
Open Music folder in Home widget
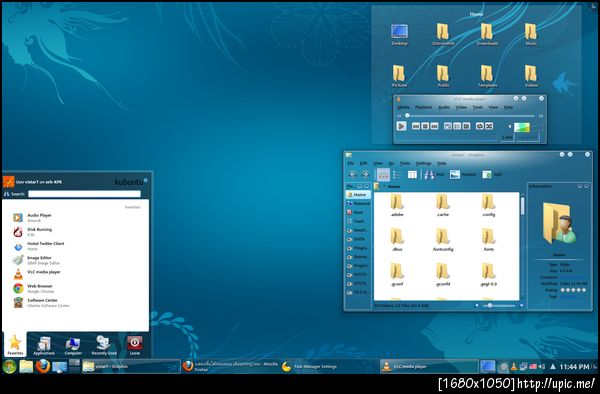[x=531, y=34]
